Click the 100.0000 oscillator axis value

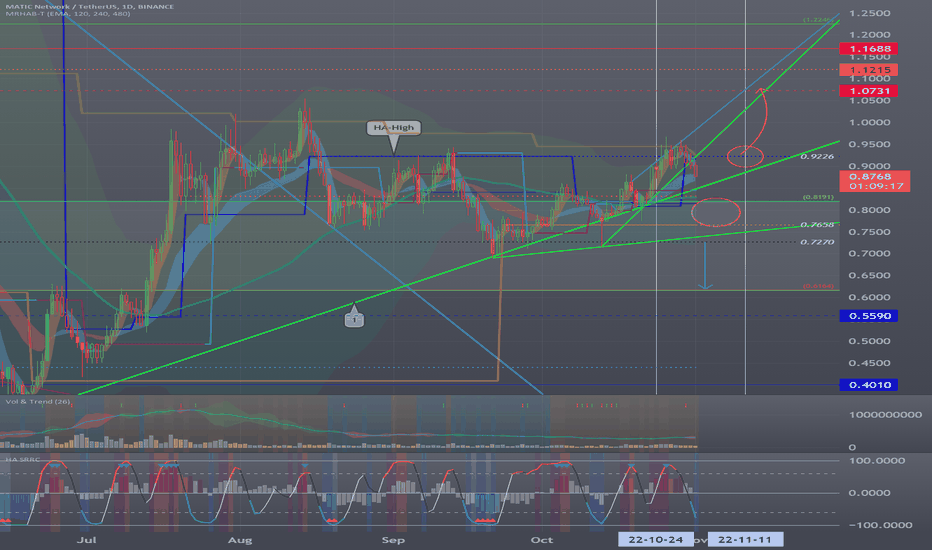877,461
